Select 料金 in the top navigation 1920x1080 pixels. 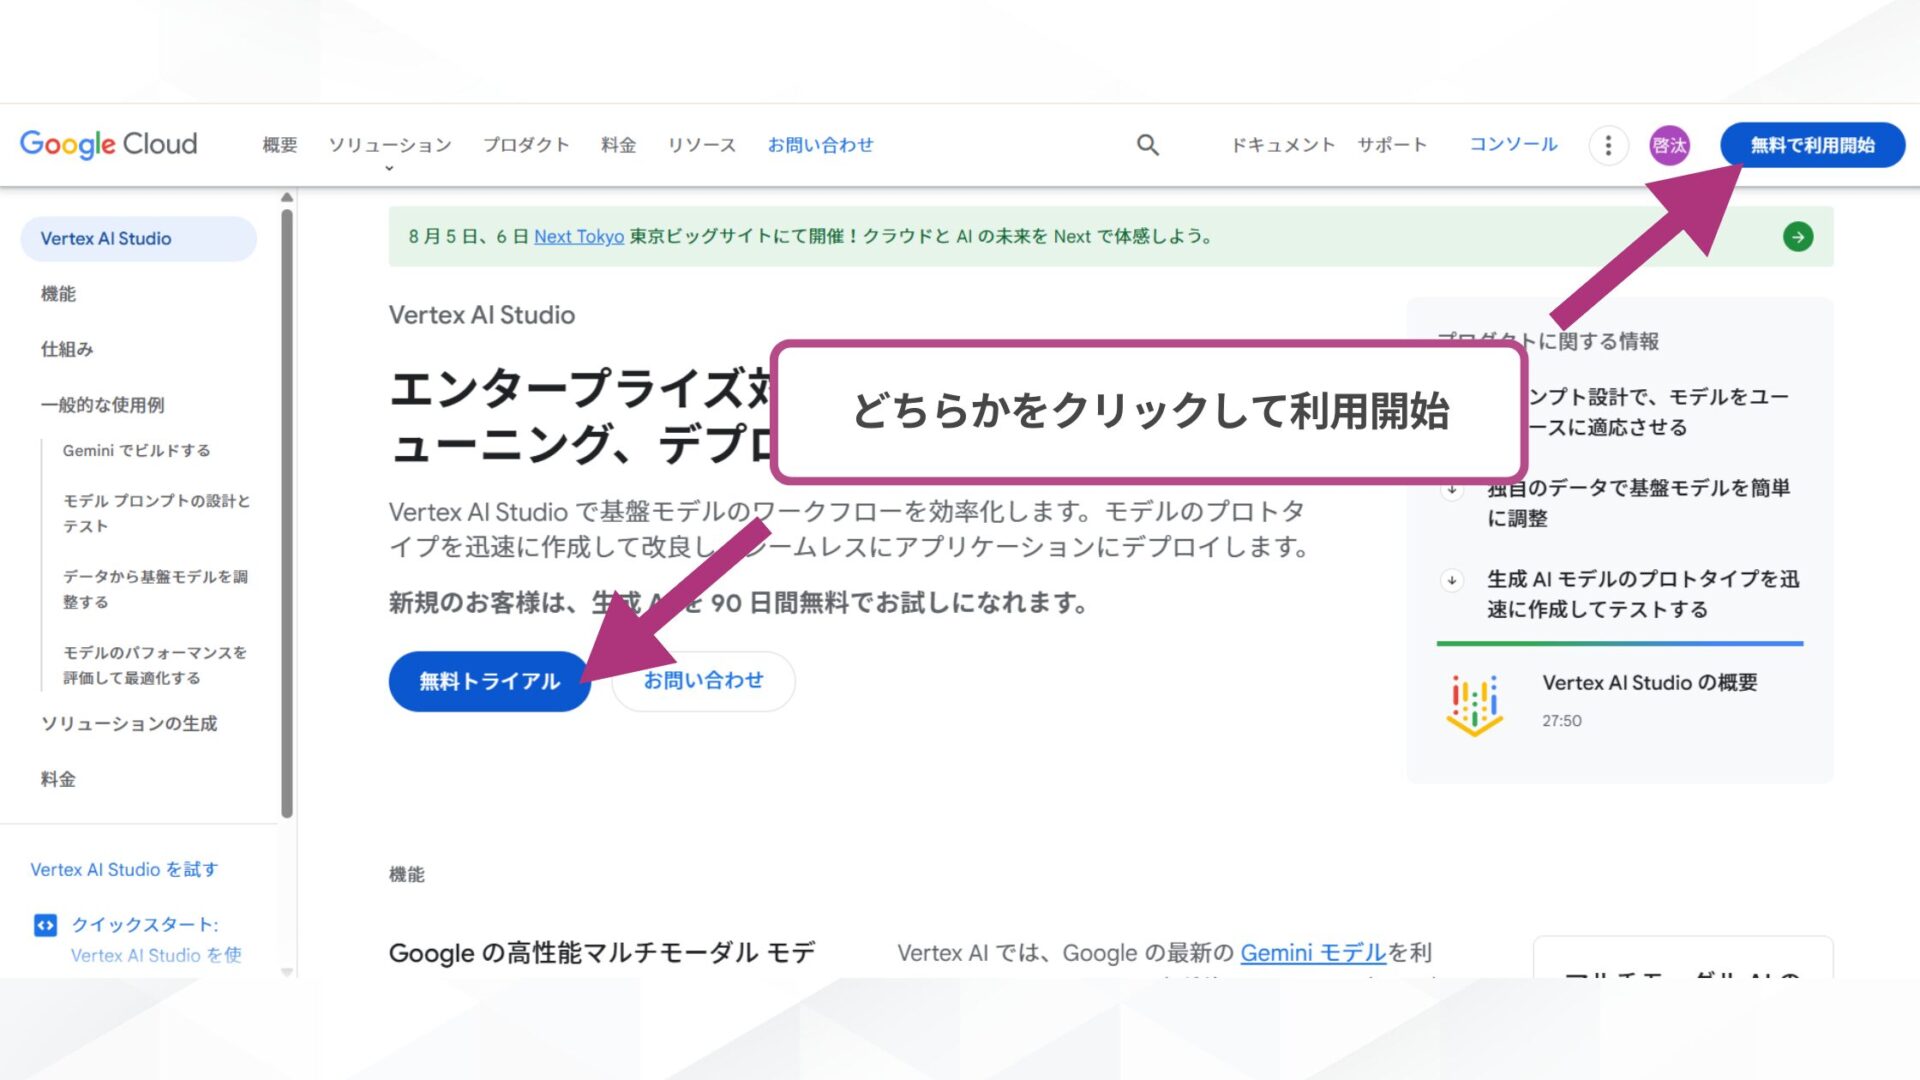617,145
